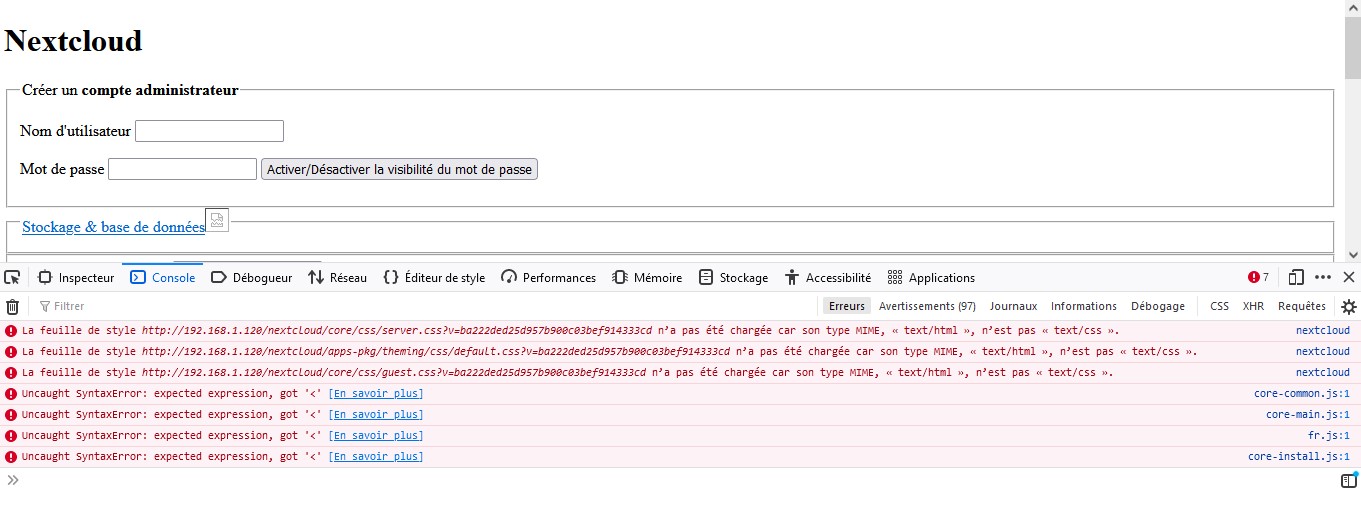Click the red error count badge
Screen dimensions: 1361x510
[1258, 277]
